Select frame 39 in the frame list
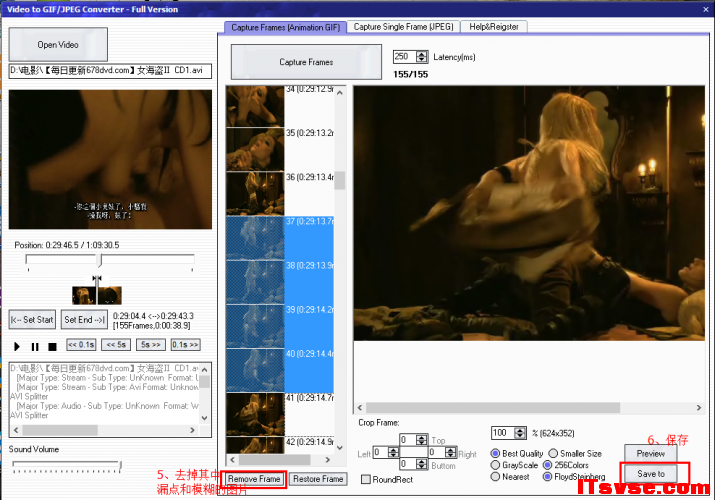 coord(280,326)
